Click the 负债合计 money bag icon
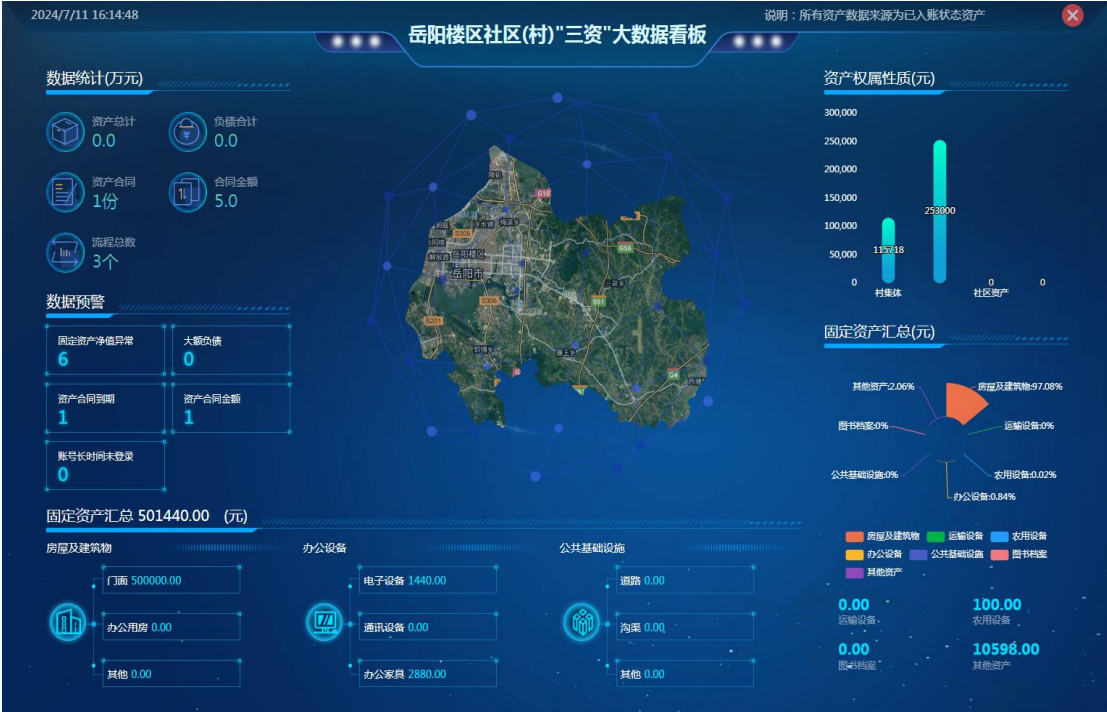 pyautogui.click(x=187, y=132)
